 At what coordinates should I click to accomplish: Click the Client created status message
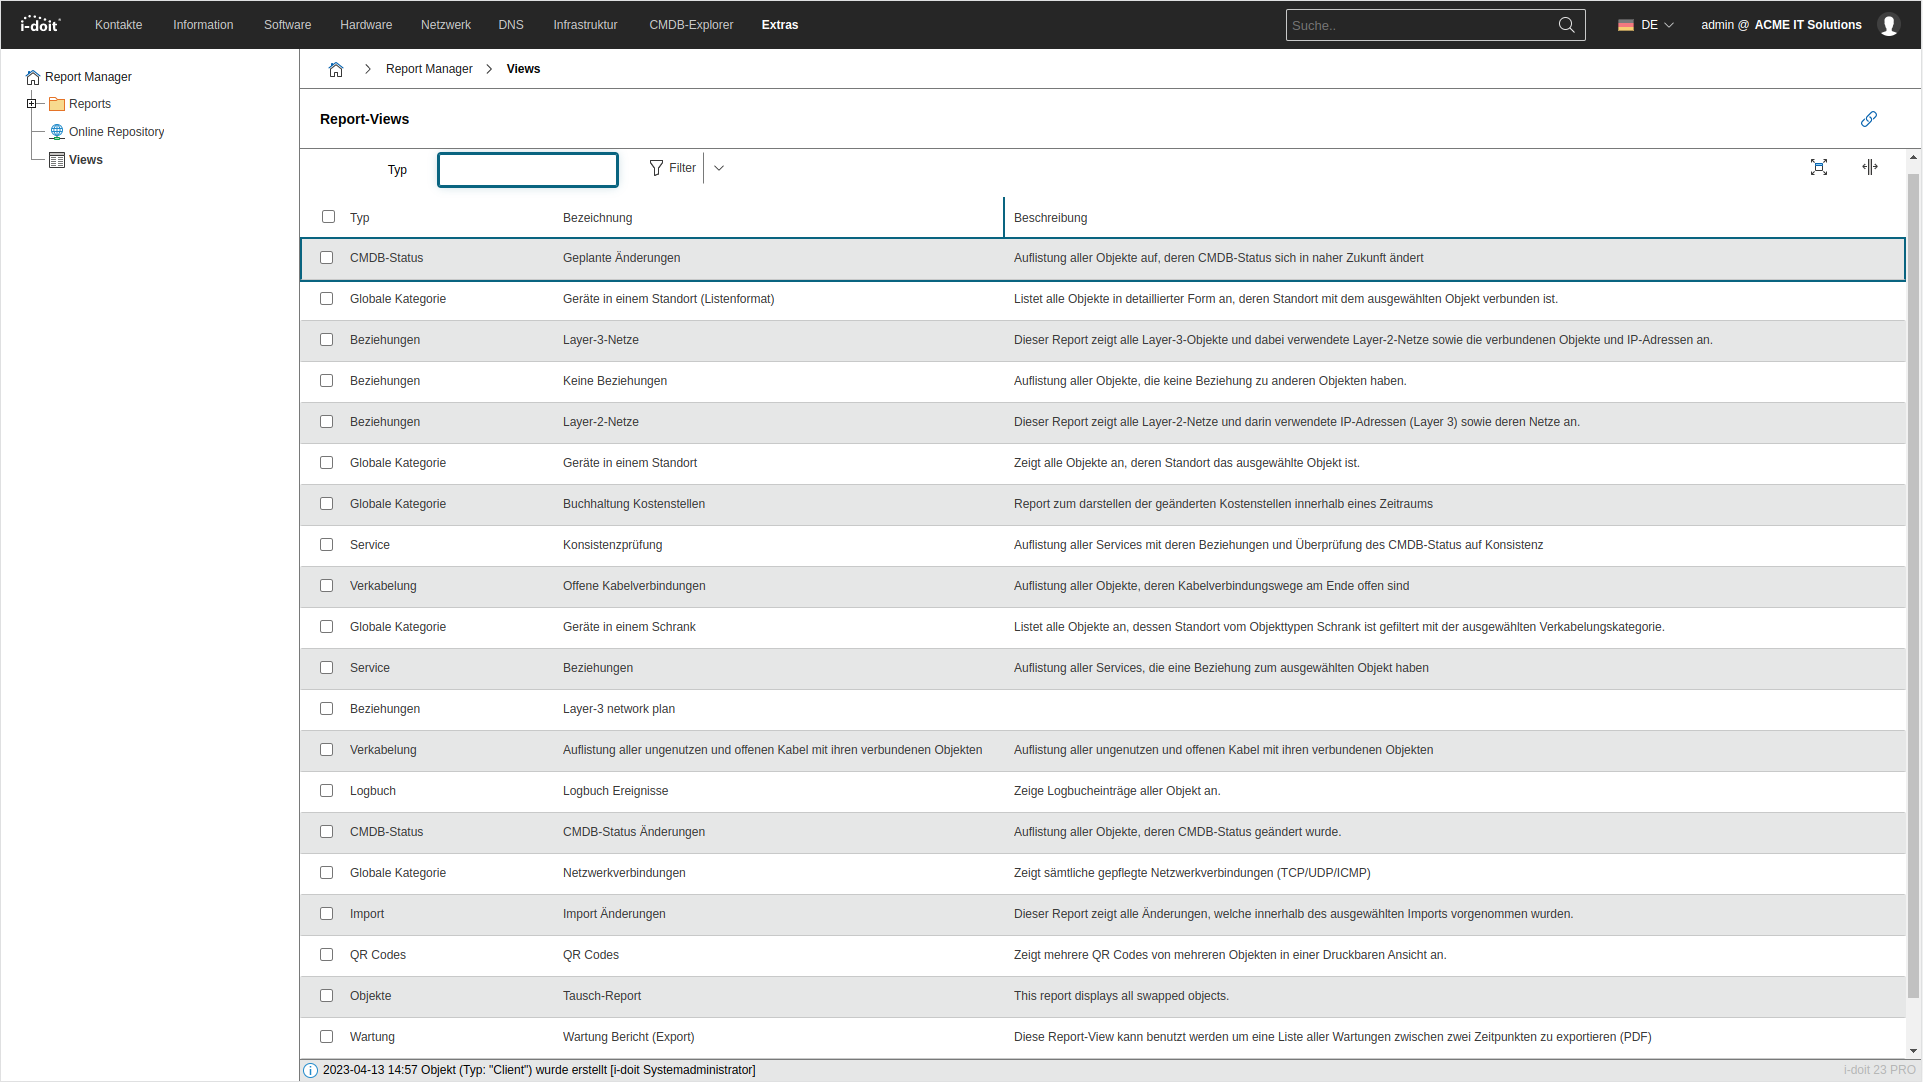point(539,1070)
